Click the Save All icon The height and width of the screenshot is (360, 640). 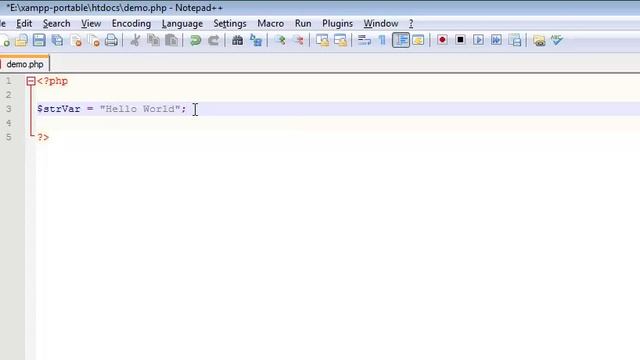tap(58, 40)
